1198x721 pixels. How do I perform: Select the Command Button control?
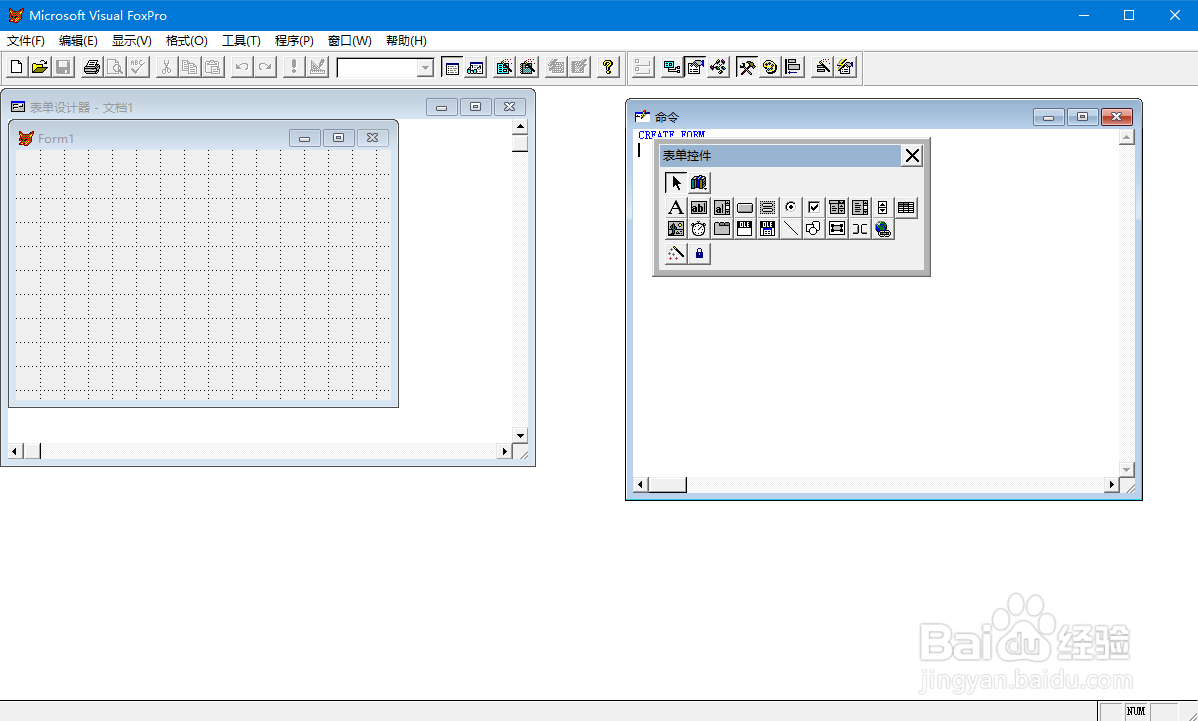pos(745,207)
